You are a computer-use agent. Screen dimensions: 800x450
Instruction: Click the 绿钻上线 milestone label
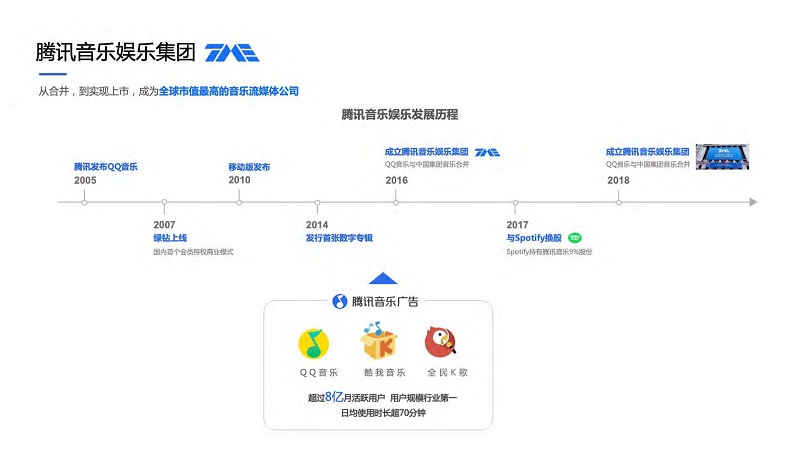coord(170,238)
